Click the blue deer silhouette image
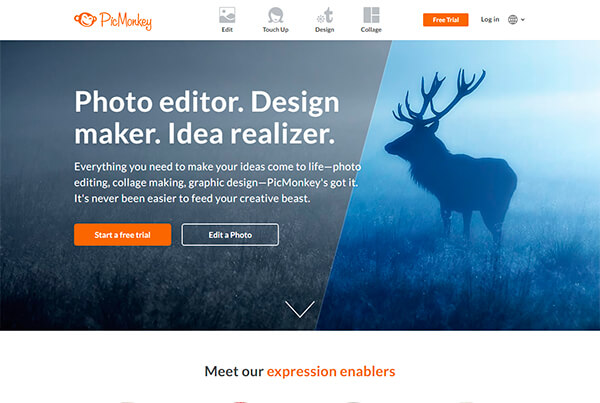Image resolution: width=600 pixels, height=403 pixels. (x=450, y=156)
